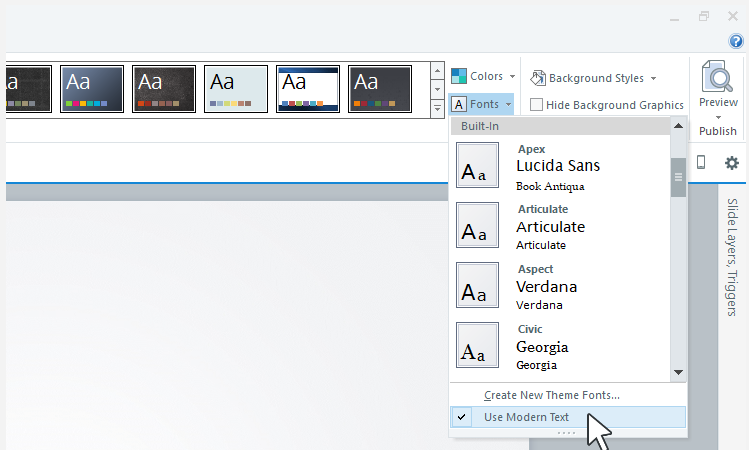This screenshot has height=450, width=749.
Task: Click the Aspect Aa preview icon
Action: (x=477, y=285)
